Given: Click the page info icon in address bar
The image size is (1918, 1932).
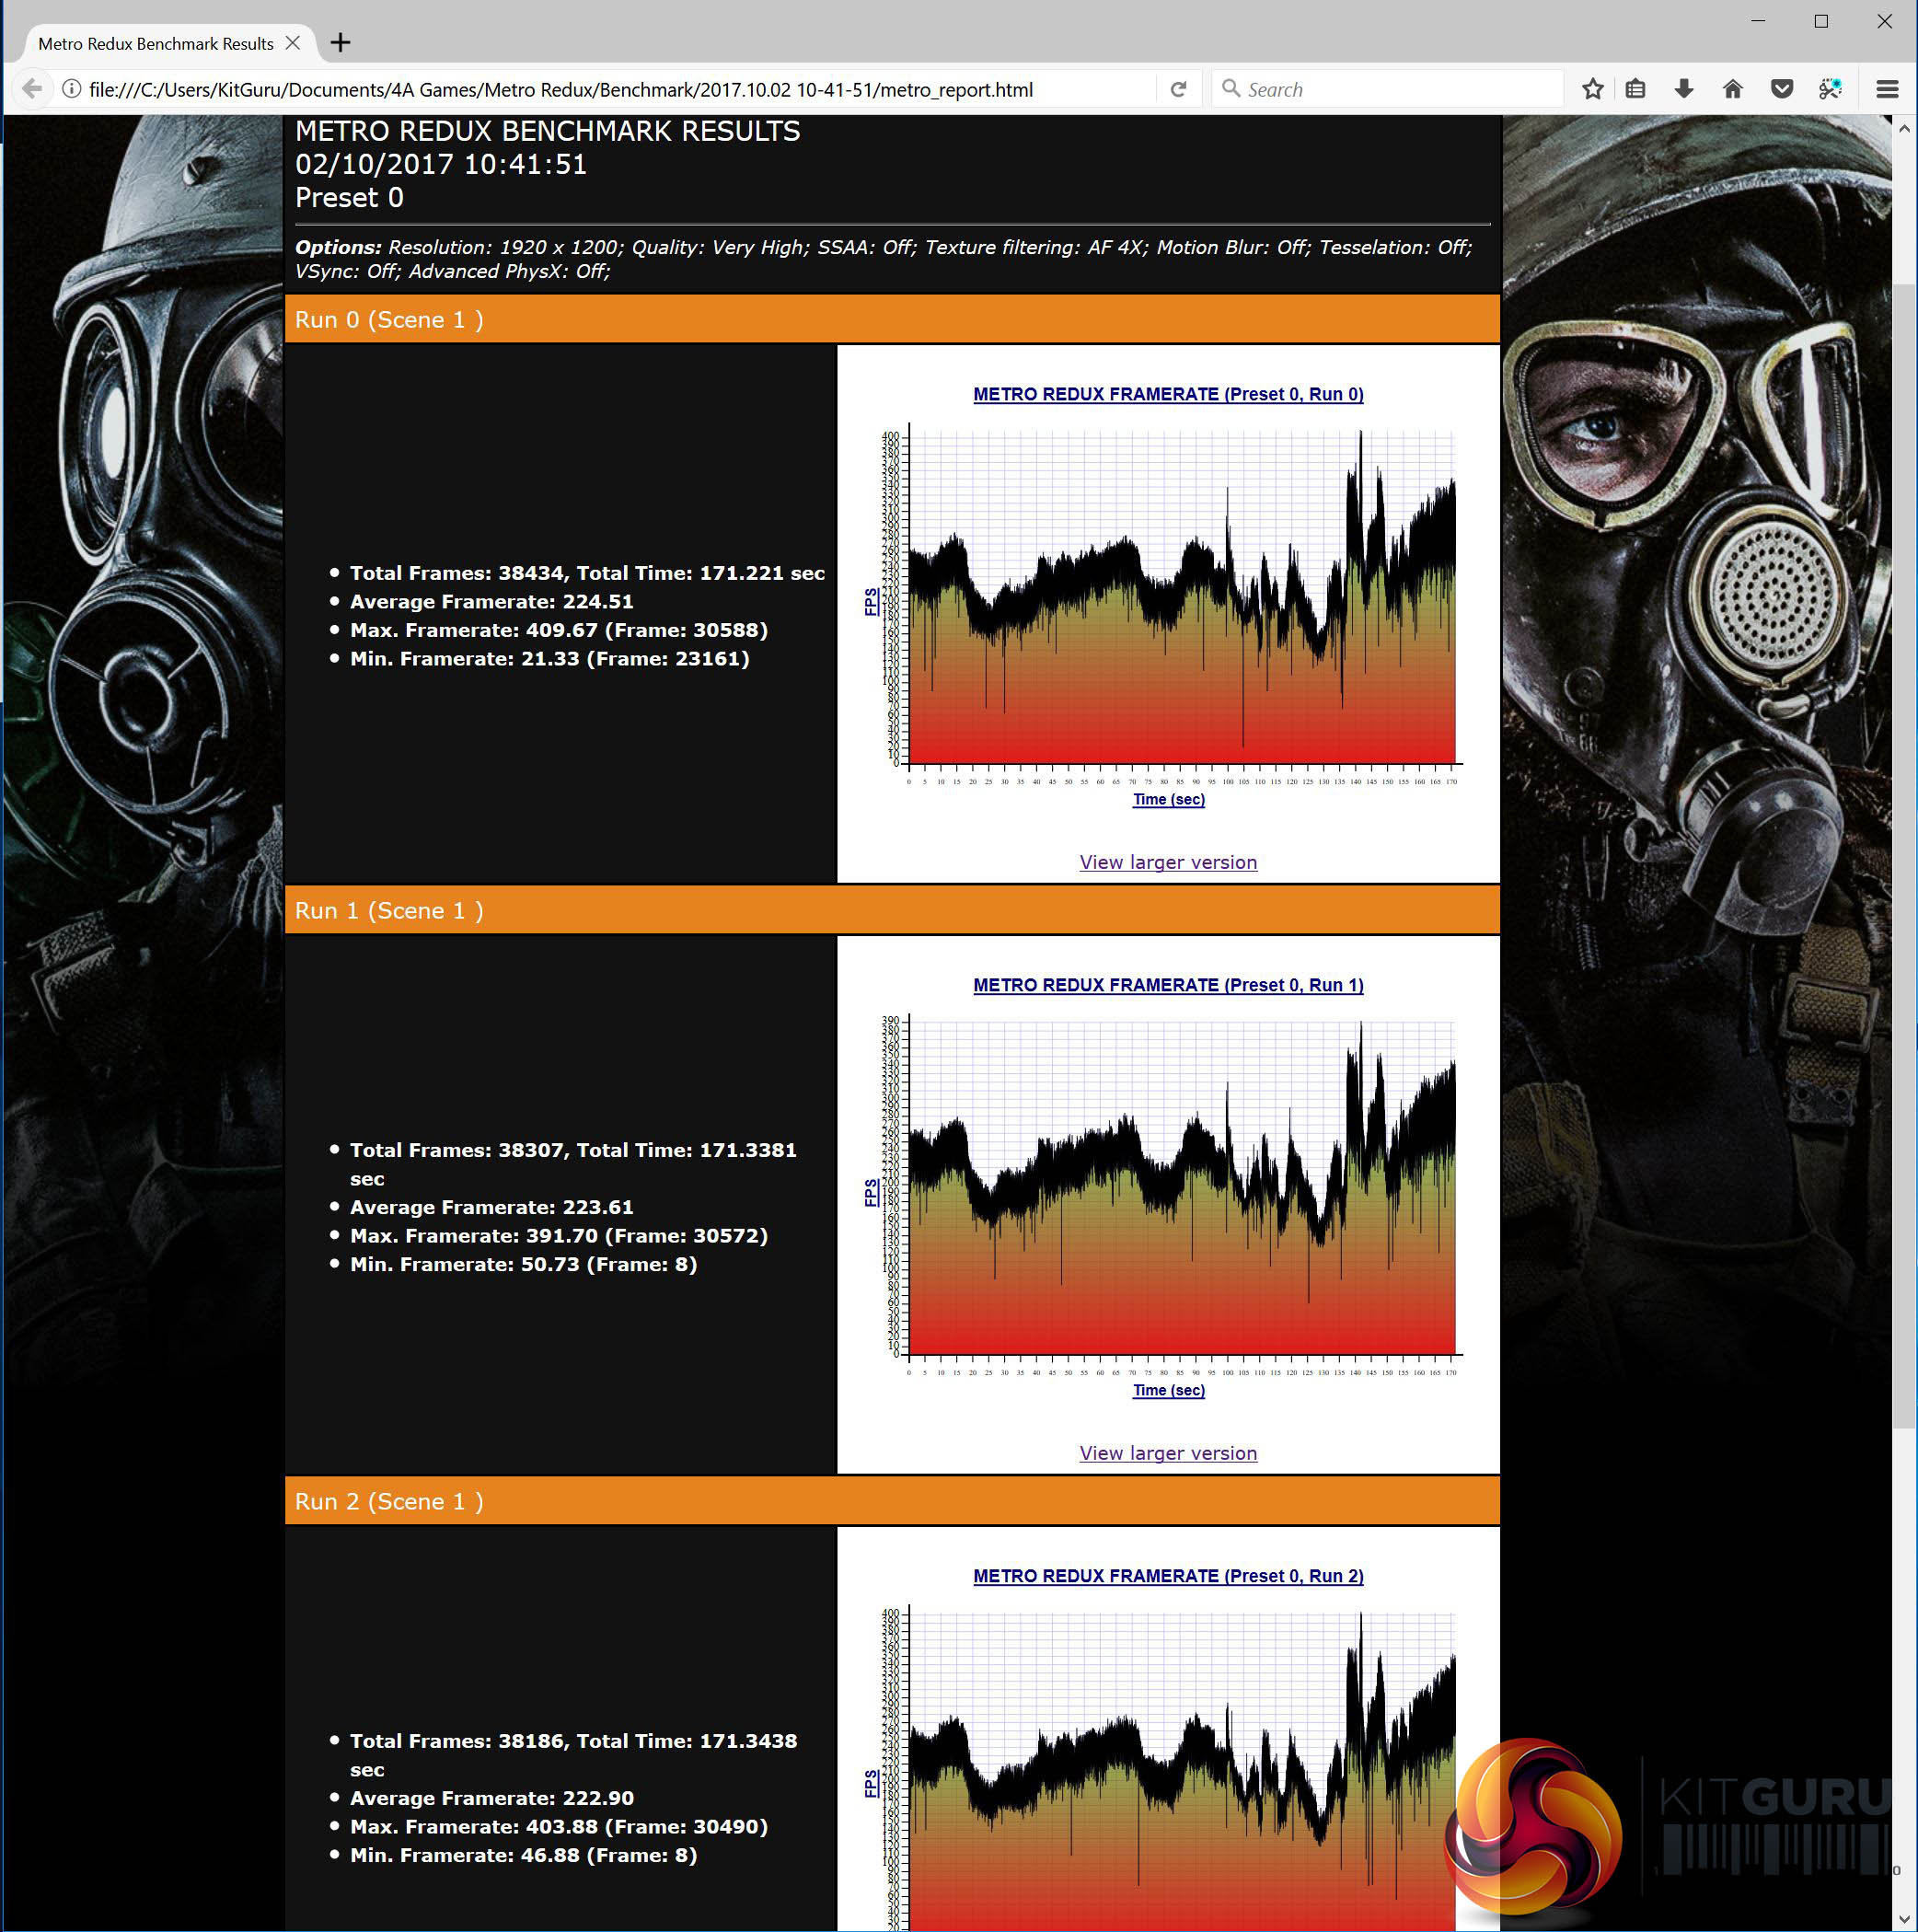Looking at the screenshot, I should pyautogui.click(x=71, y=89).
